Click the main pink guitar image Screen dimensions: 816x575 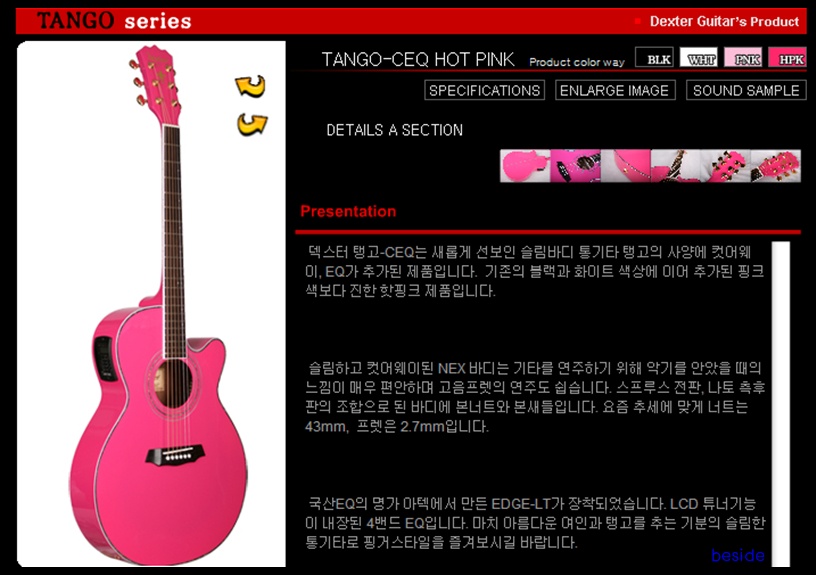point(158,304)
